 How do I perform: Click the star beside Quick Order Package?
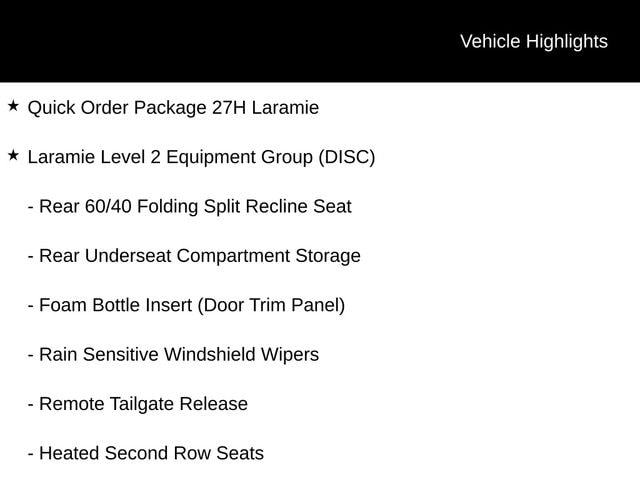[13, 106]
